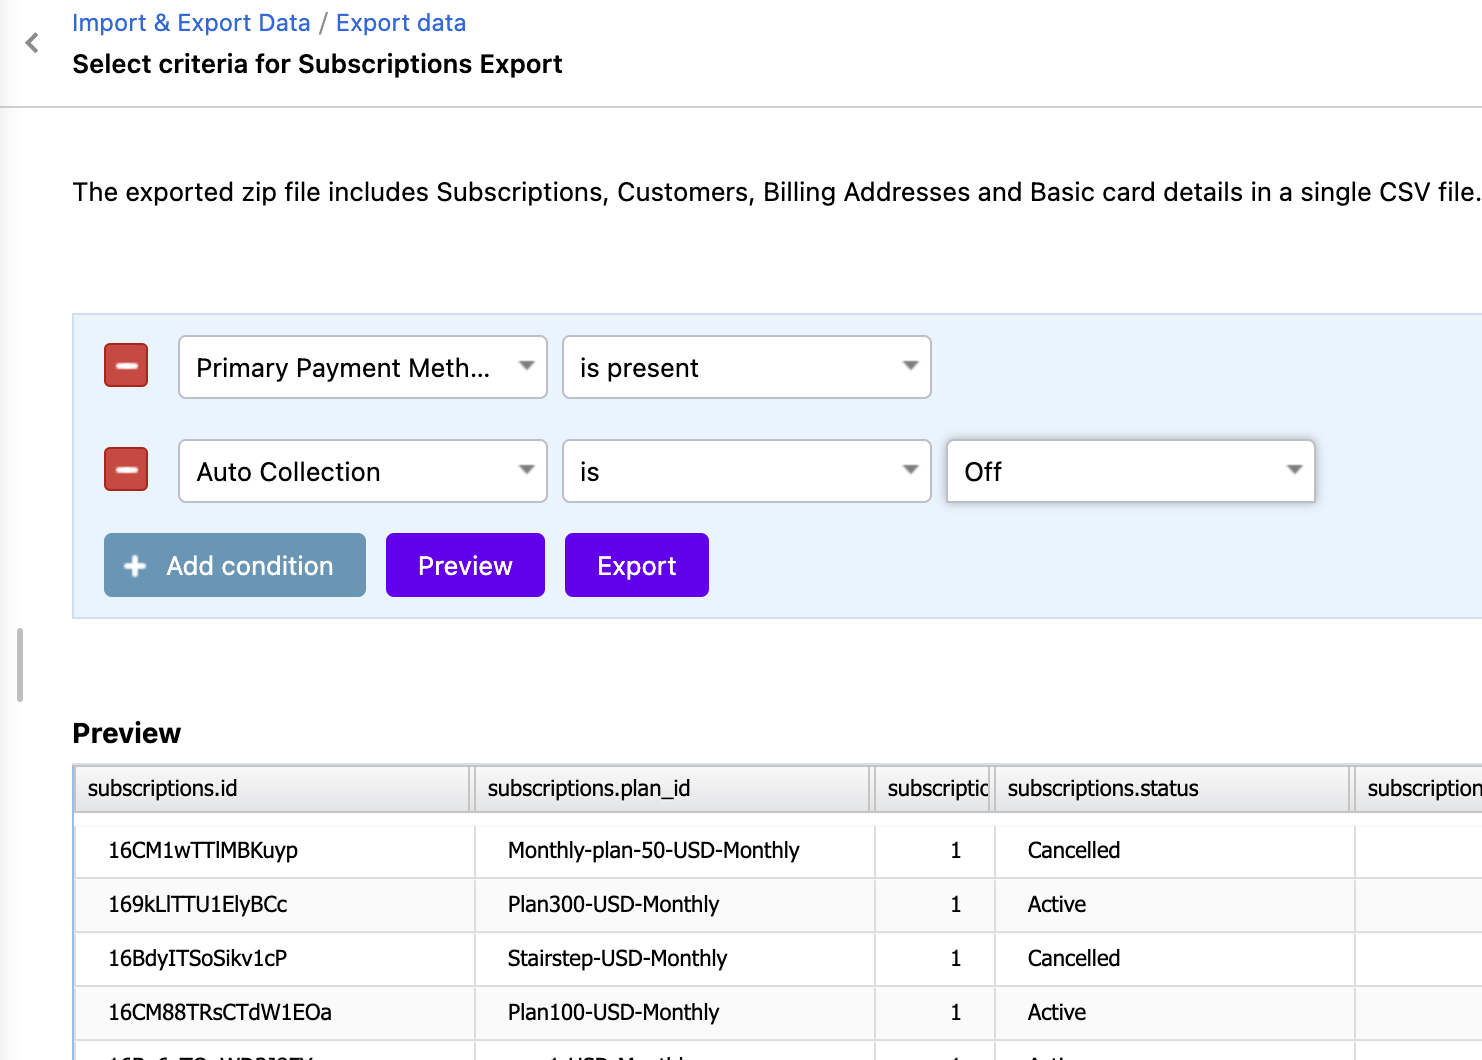Click the Cancelled status of Stairstep subscription
The width and height of the screenshot is (1482, 1060).
coord(1073,958)
